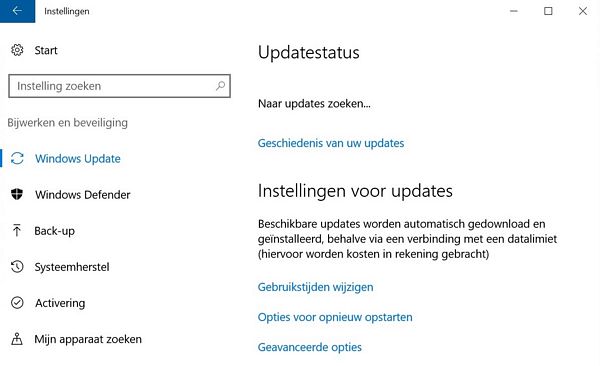Click the Start gear icon
600x366 pixels.
17,50
